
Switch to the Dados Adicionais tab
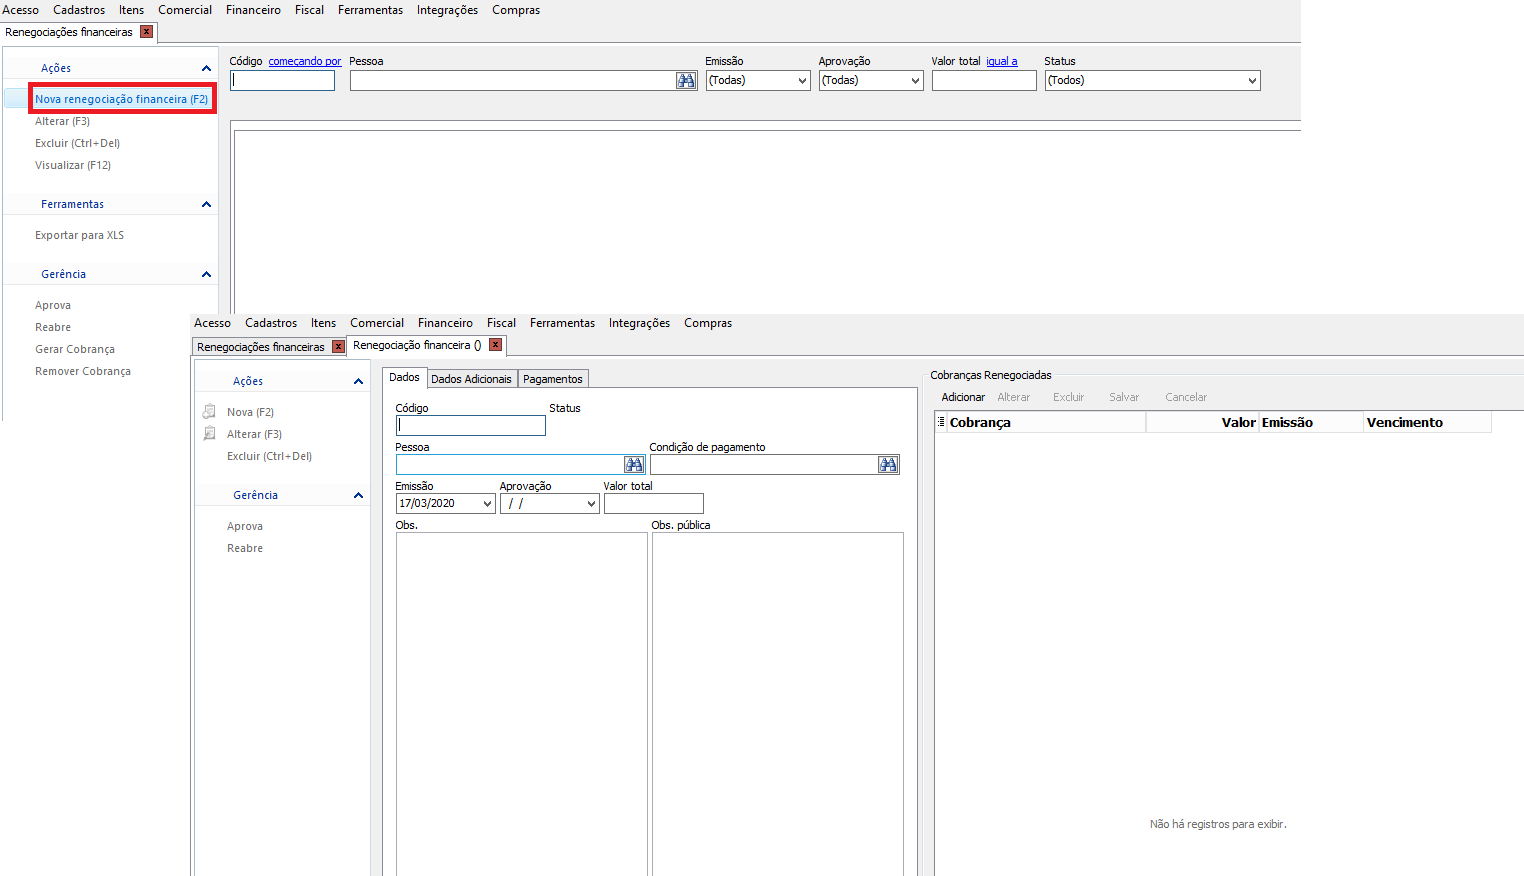click(x=471, y=379)
